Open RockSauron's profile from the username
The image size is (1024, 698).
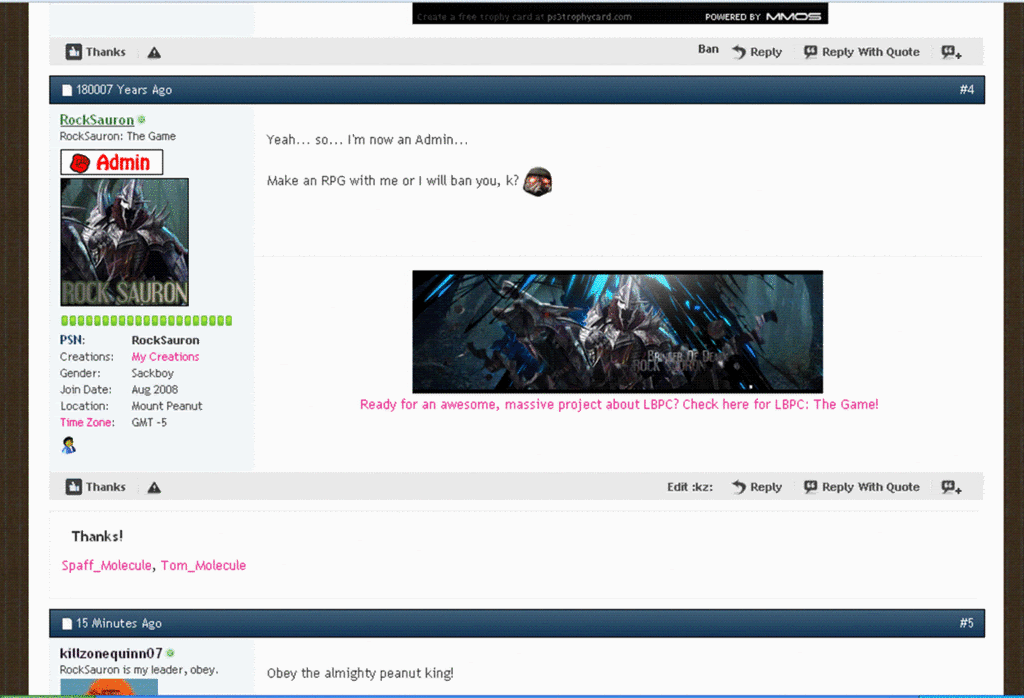[x=96, y=120]
